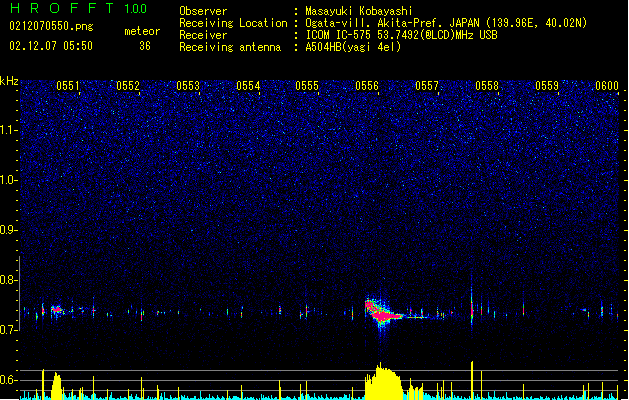
Task: Click the 0.7 frequency axis label
Action: pyautogui.click(x=9, y=330)
